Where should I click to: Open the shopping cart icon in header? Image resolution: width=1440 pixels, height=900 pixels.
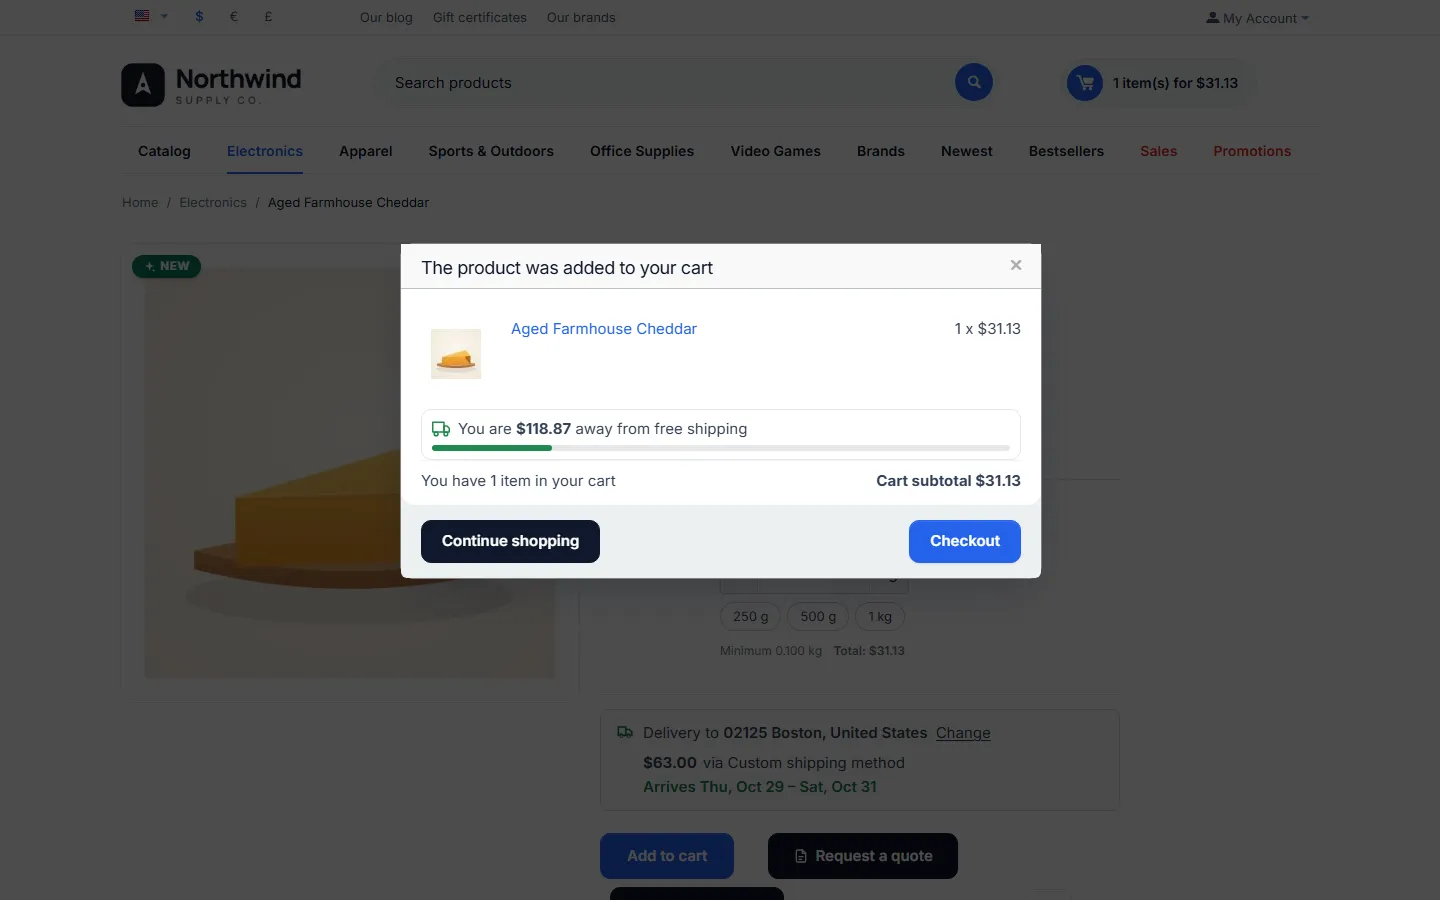(1085, 83)
